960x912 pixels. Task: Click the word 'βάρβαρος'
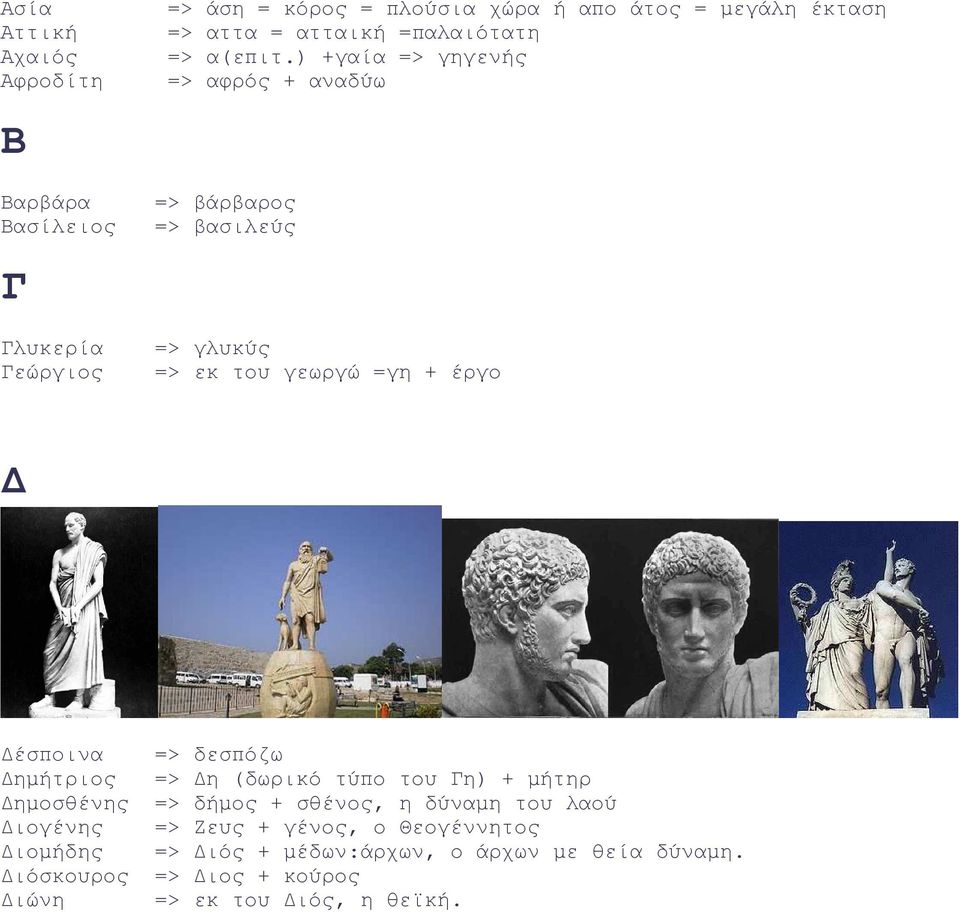(245, 203)
